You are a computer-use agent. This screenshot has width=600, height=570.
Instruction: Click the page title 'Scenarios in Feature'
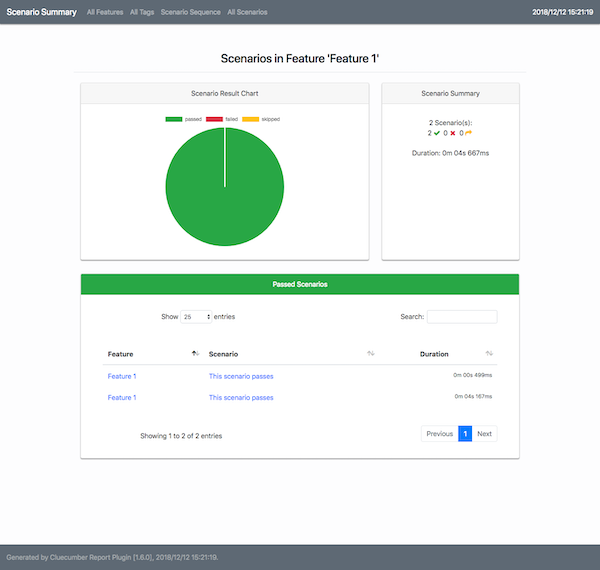coord(300,59)
